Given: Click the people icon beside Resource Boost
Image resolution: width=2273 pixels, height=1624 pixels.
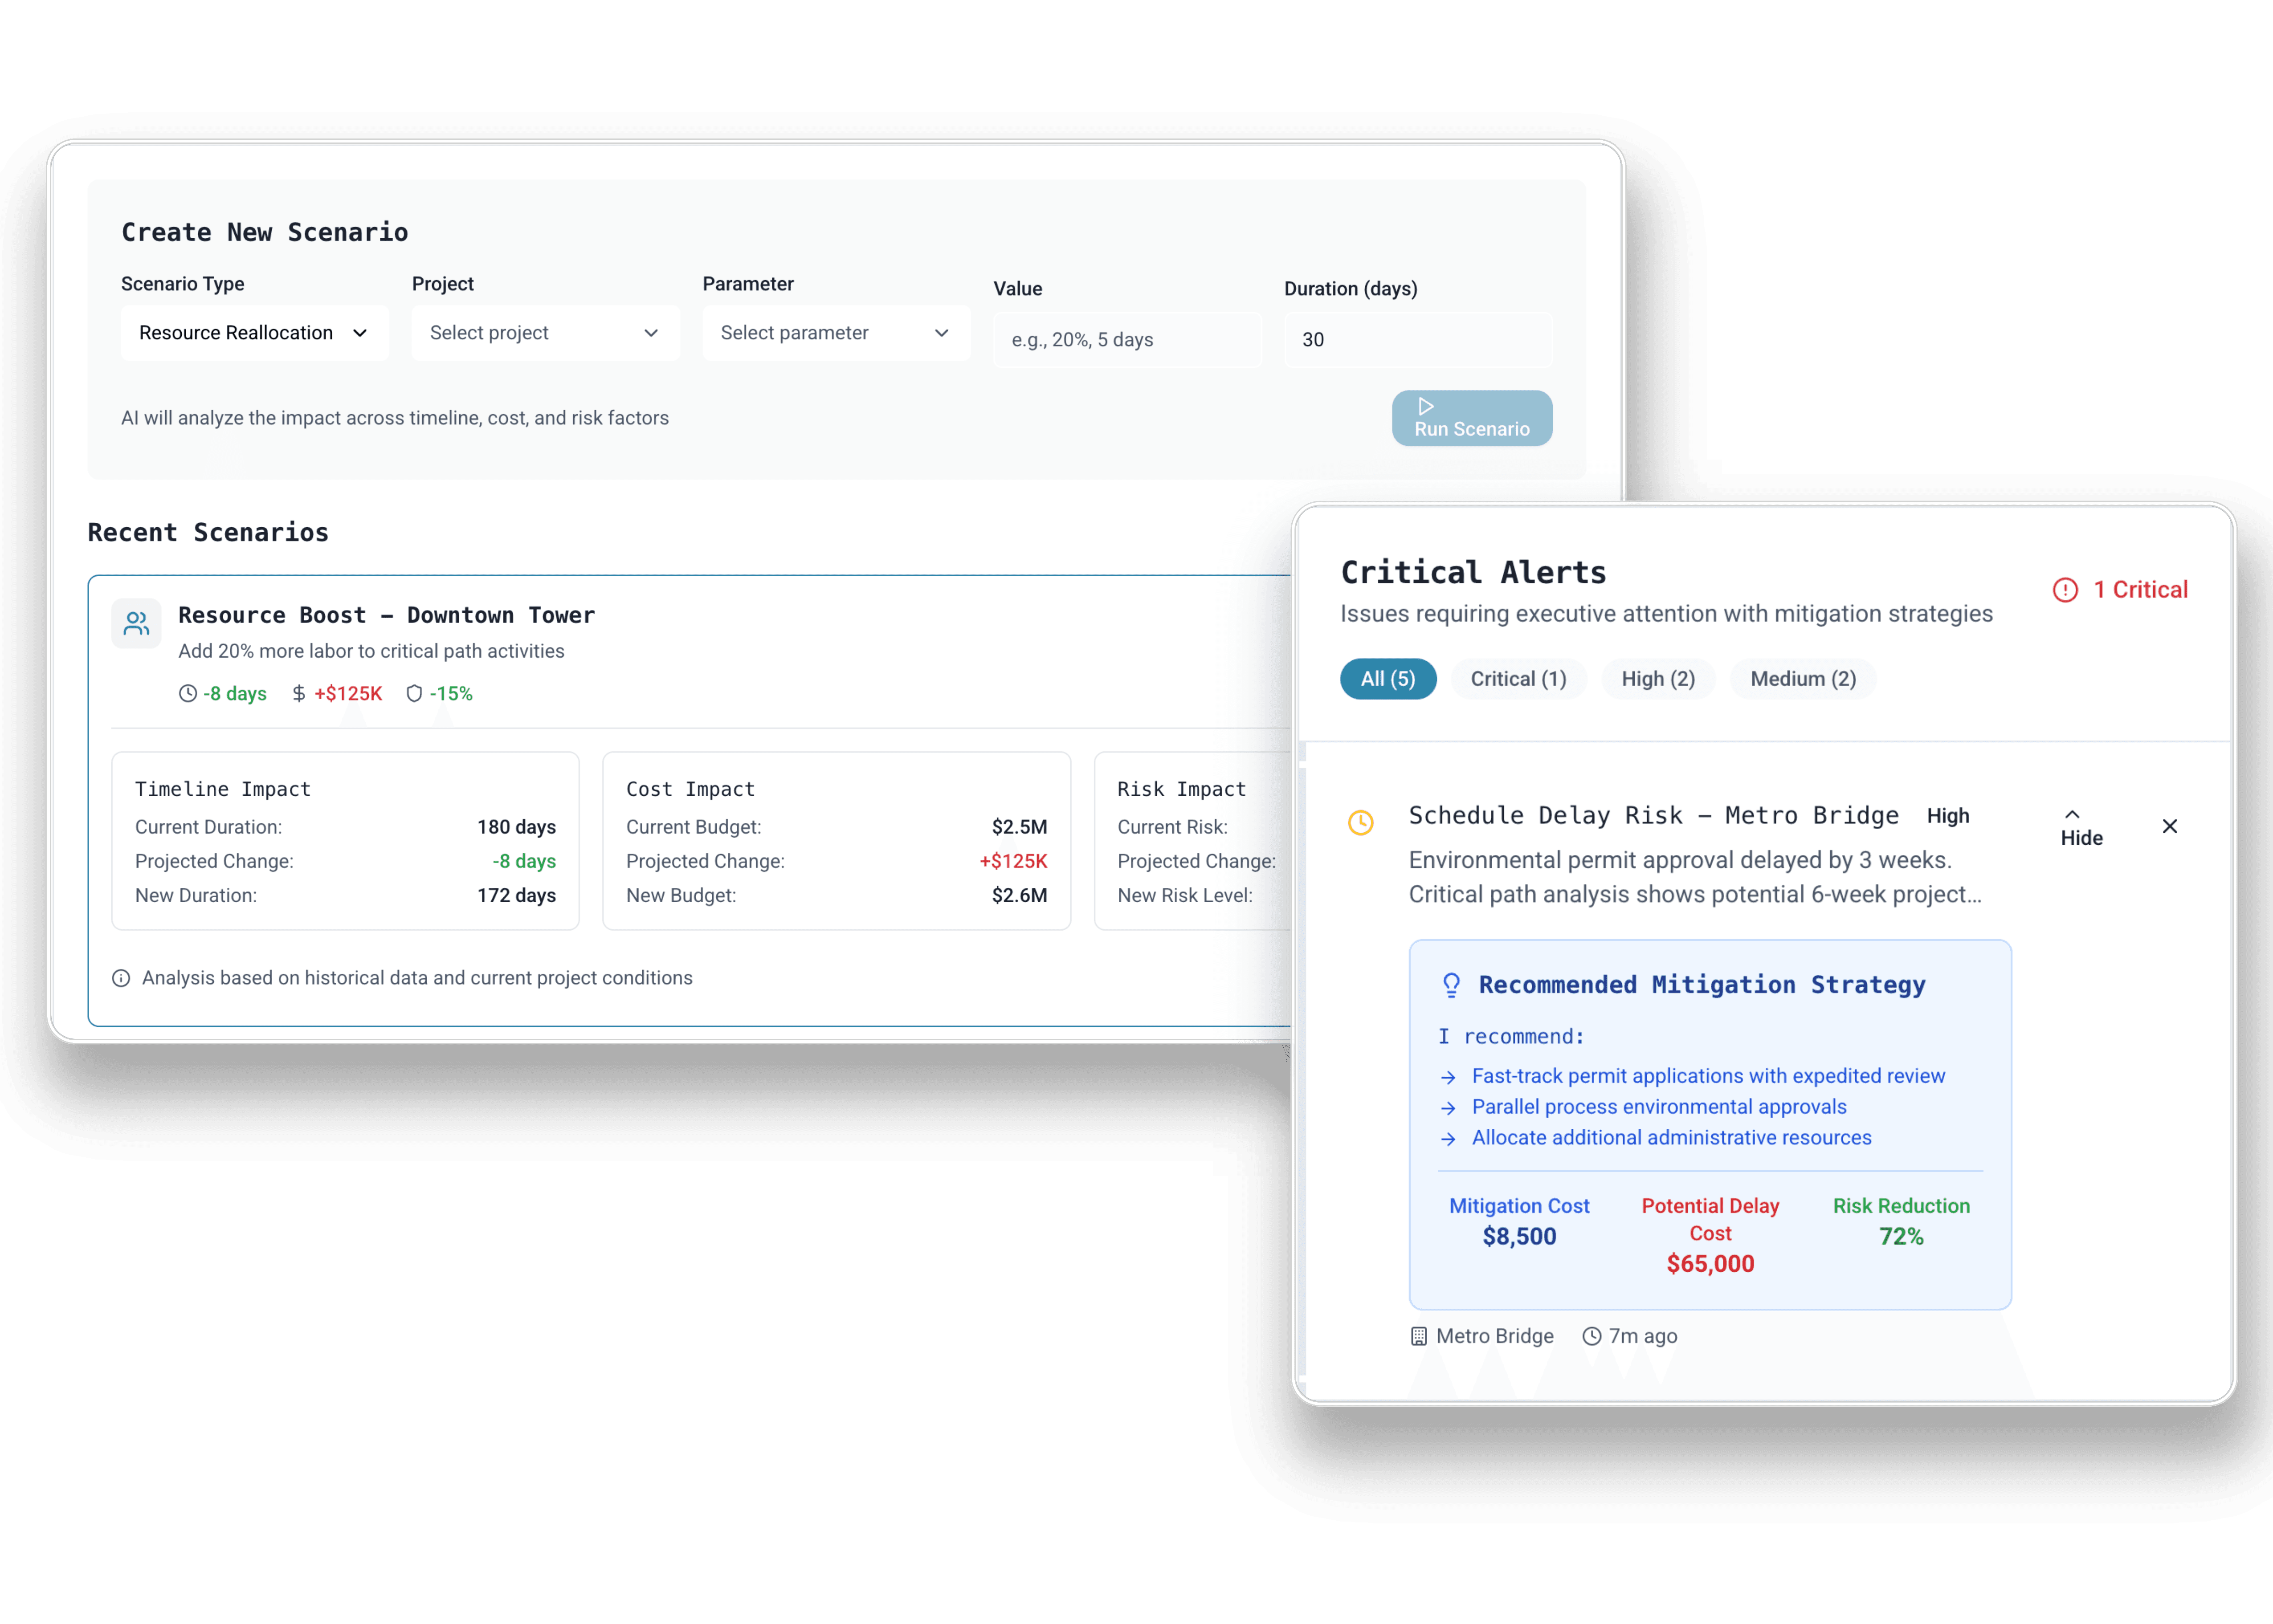Looking at the screenshot, I should [136, 624].
